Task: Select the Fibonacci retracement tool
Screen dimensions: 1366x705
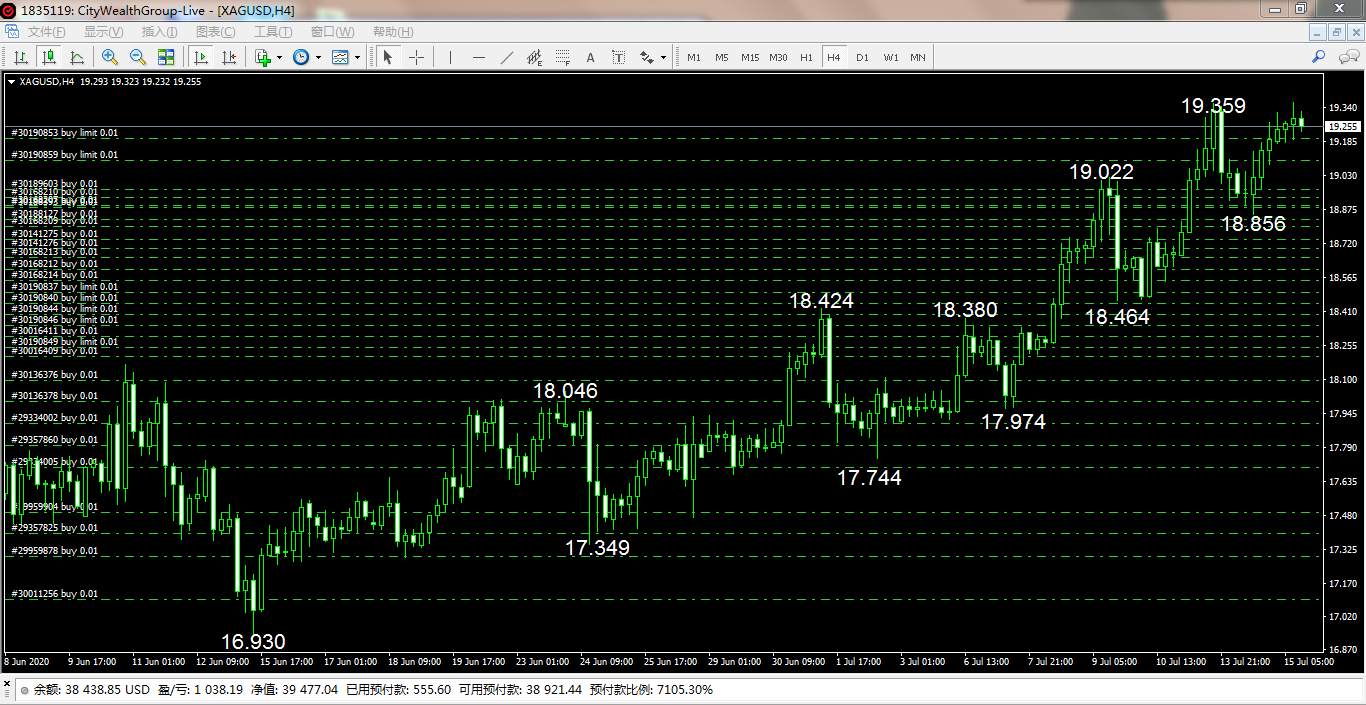Action: [562, 57]
